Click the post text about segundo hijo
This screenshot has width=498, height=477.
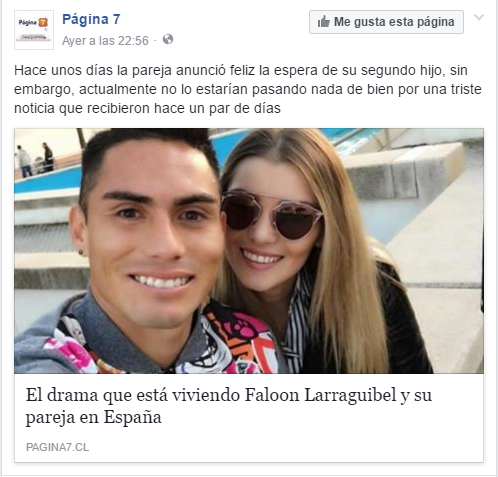tap(248, 89)
